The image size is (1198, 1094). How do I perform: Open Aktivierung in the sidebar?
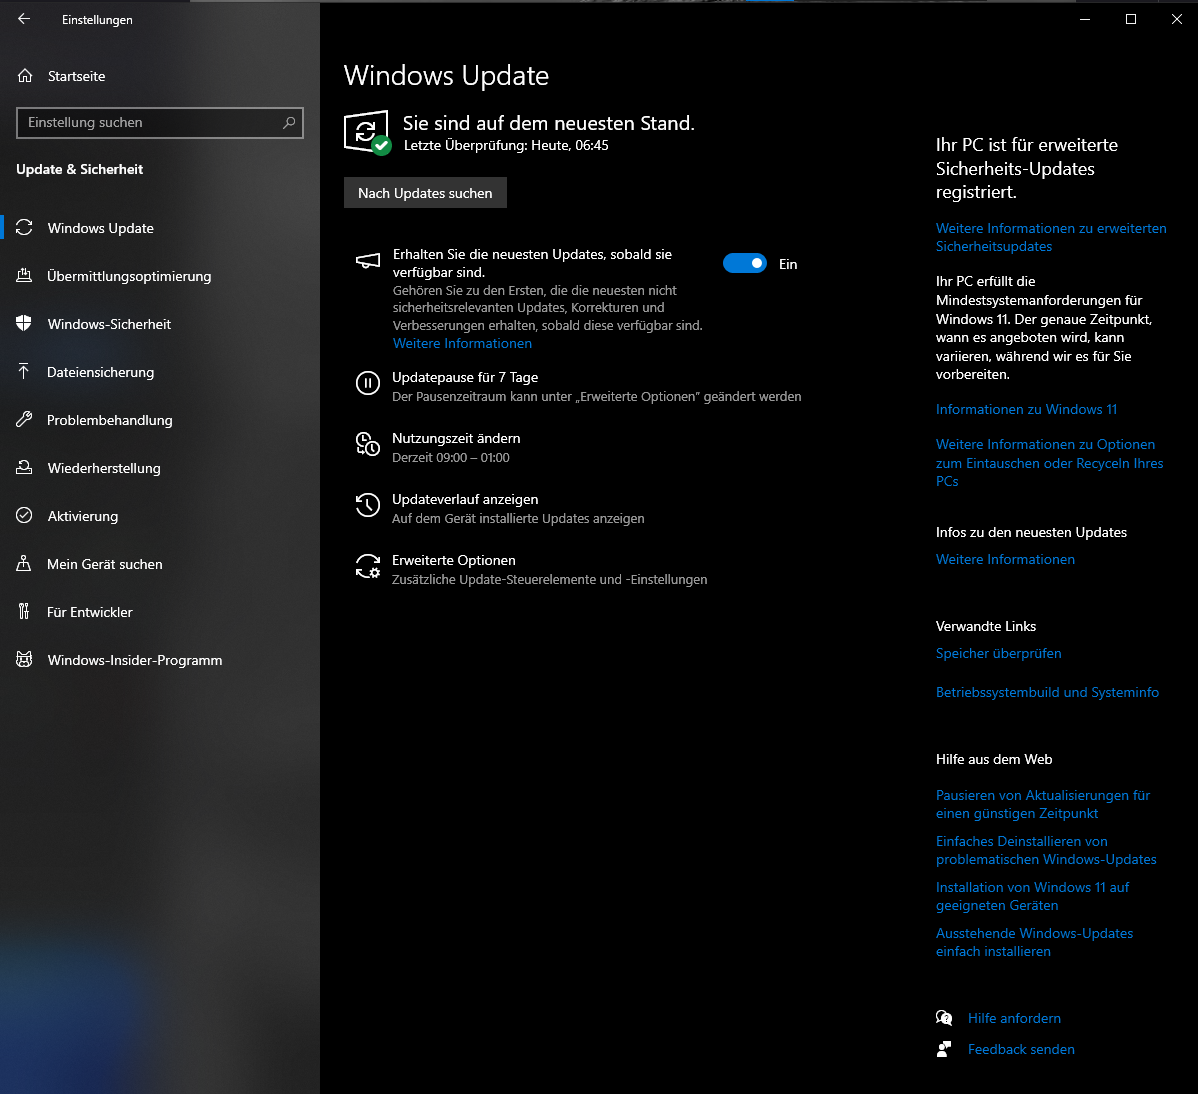[160, 516]
